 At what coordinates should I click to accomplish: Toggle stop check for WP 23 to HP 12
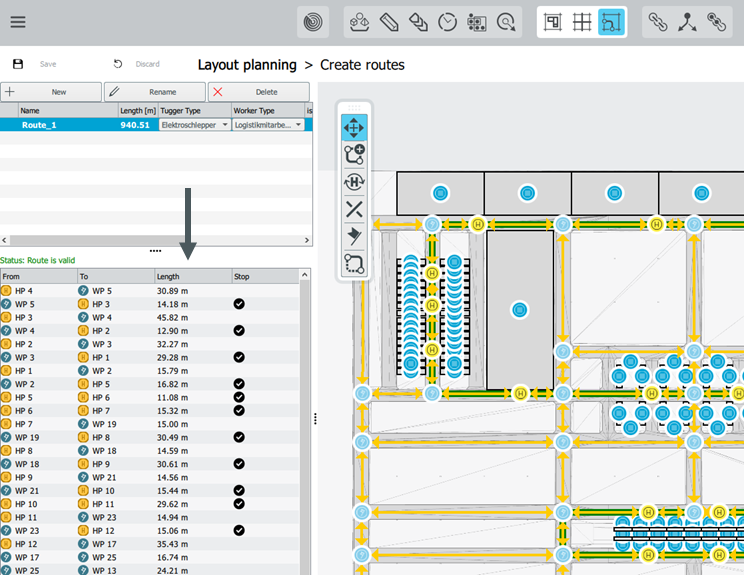coord(239,530)
